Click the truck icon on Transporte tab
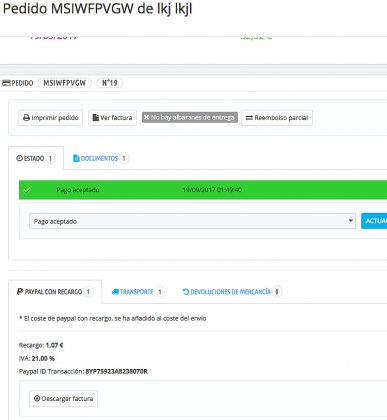 115,292
